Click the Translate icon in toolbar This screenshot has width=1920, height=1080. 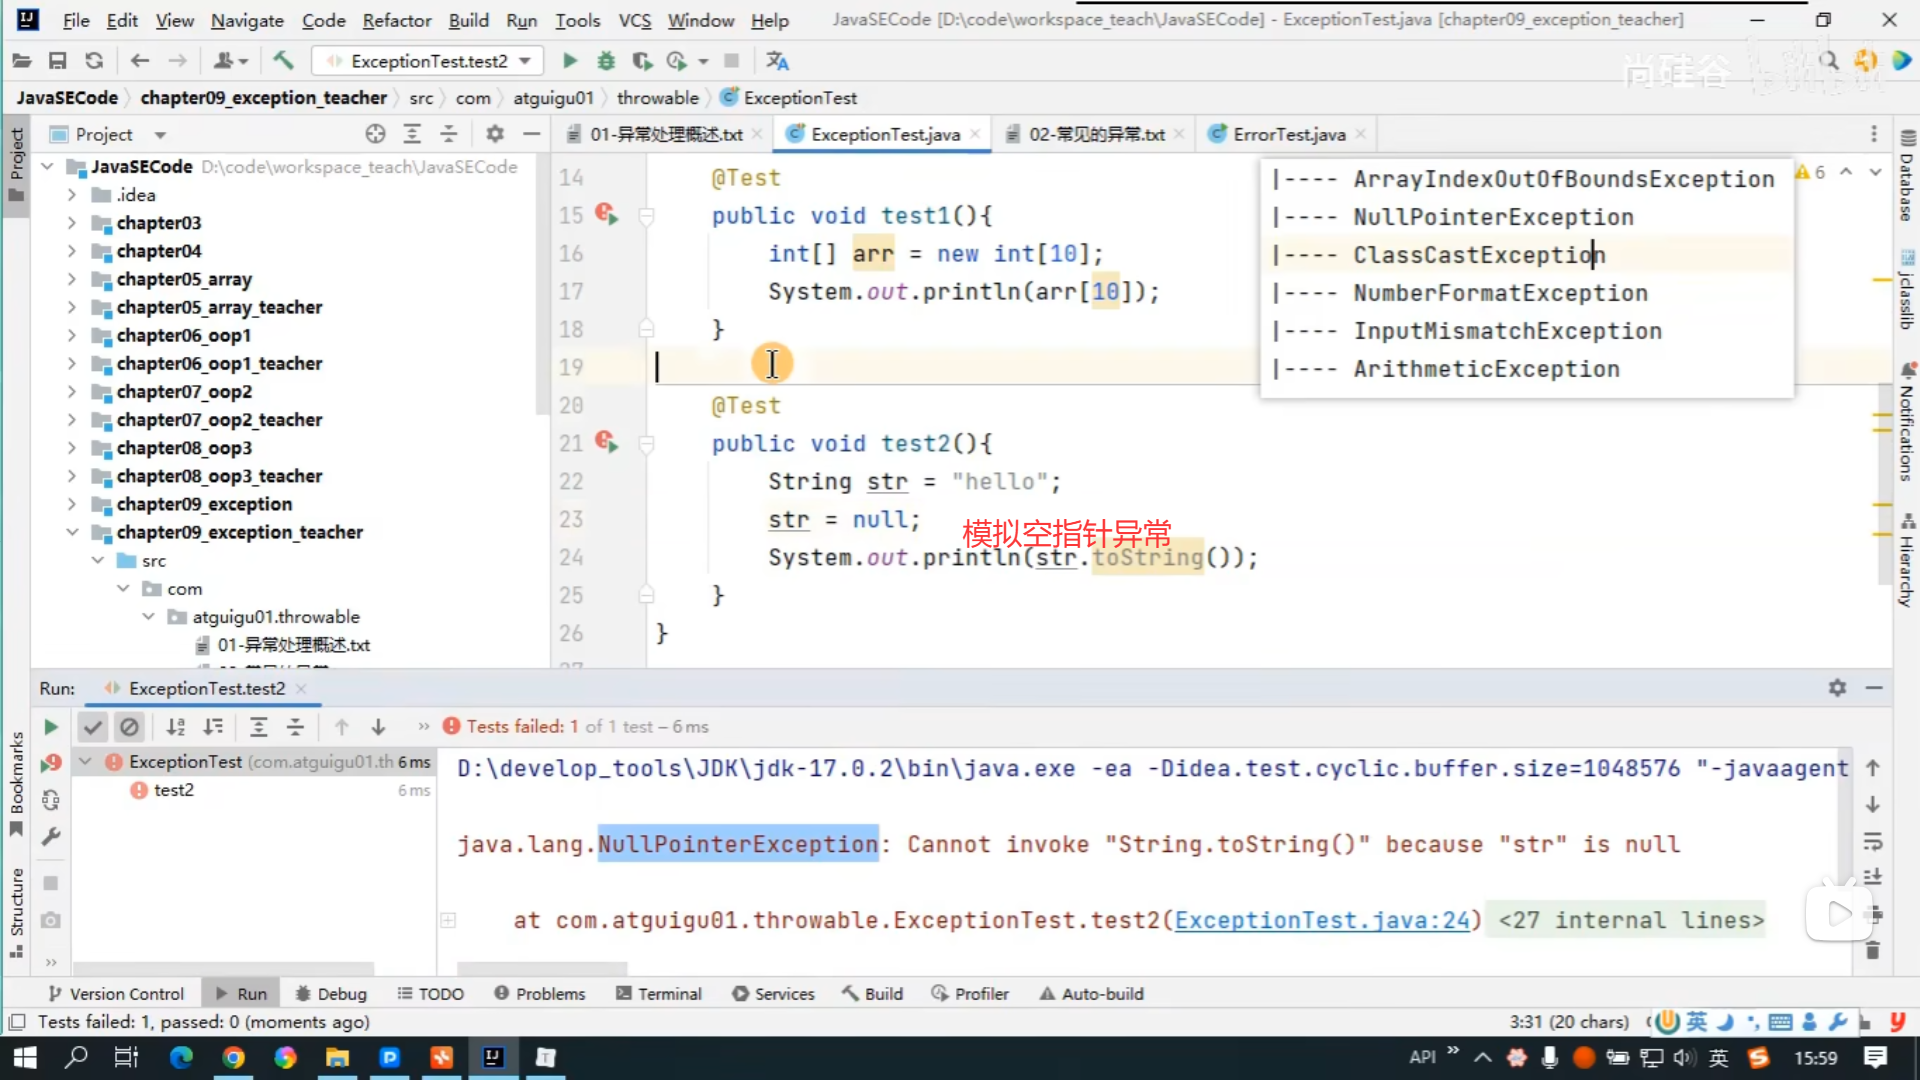pyautogui.click(x=777, y=61)
